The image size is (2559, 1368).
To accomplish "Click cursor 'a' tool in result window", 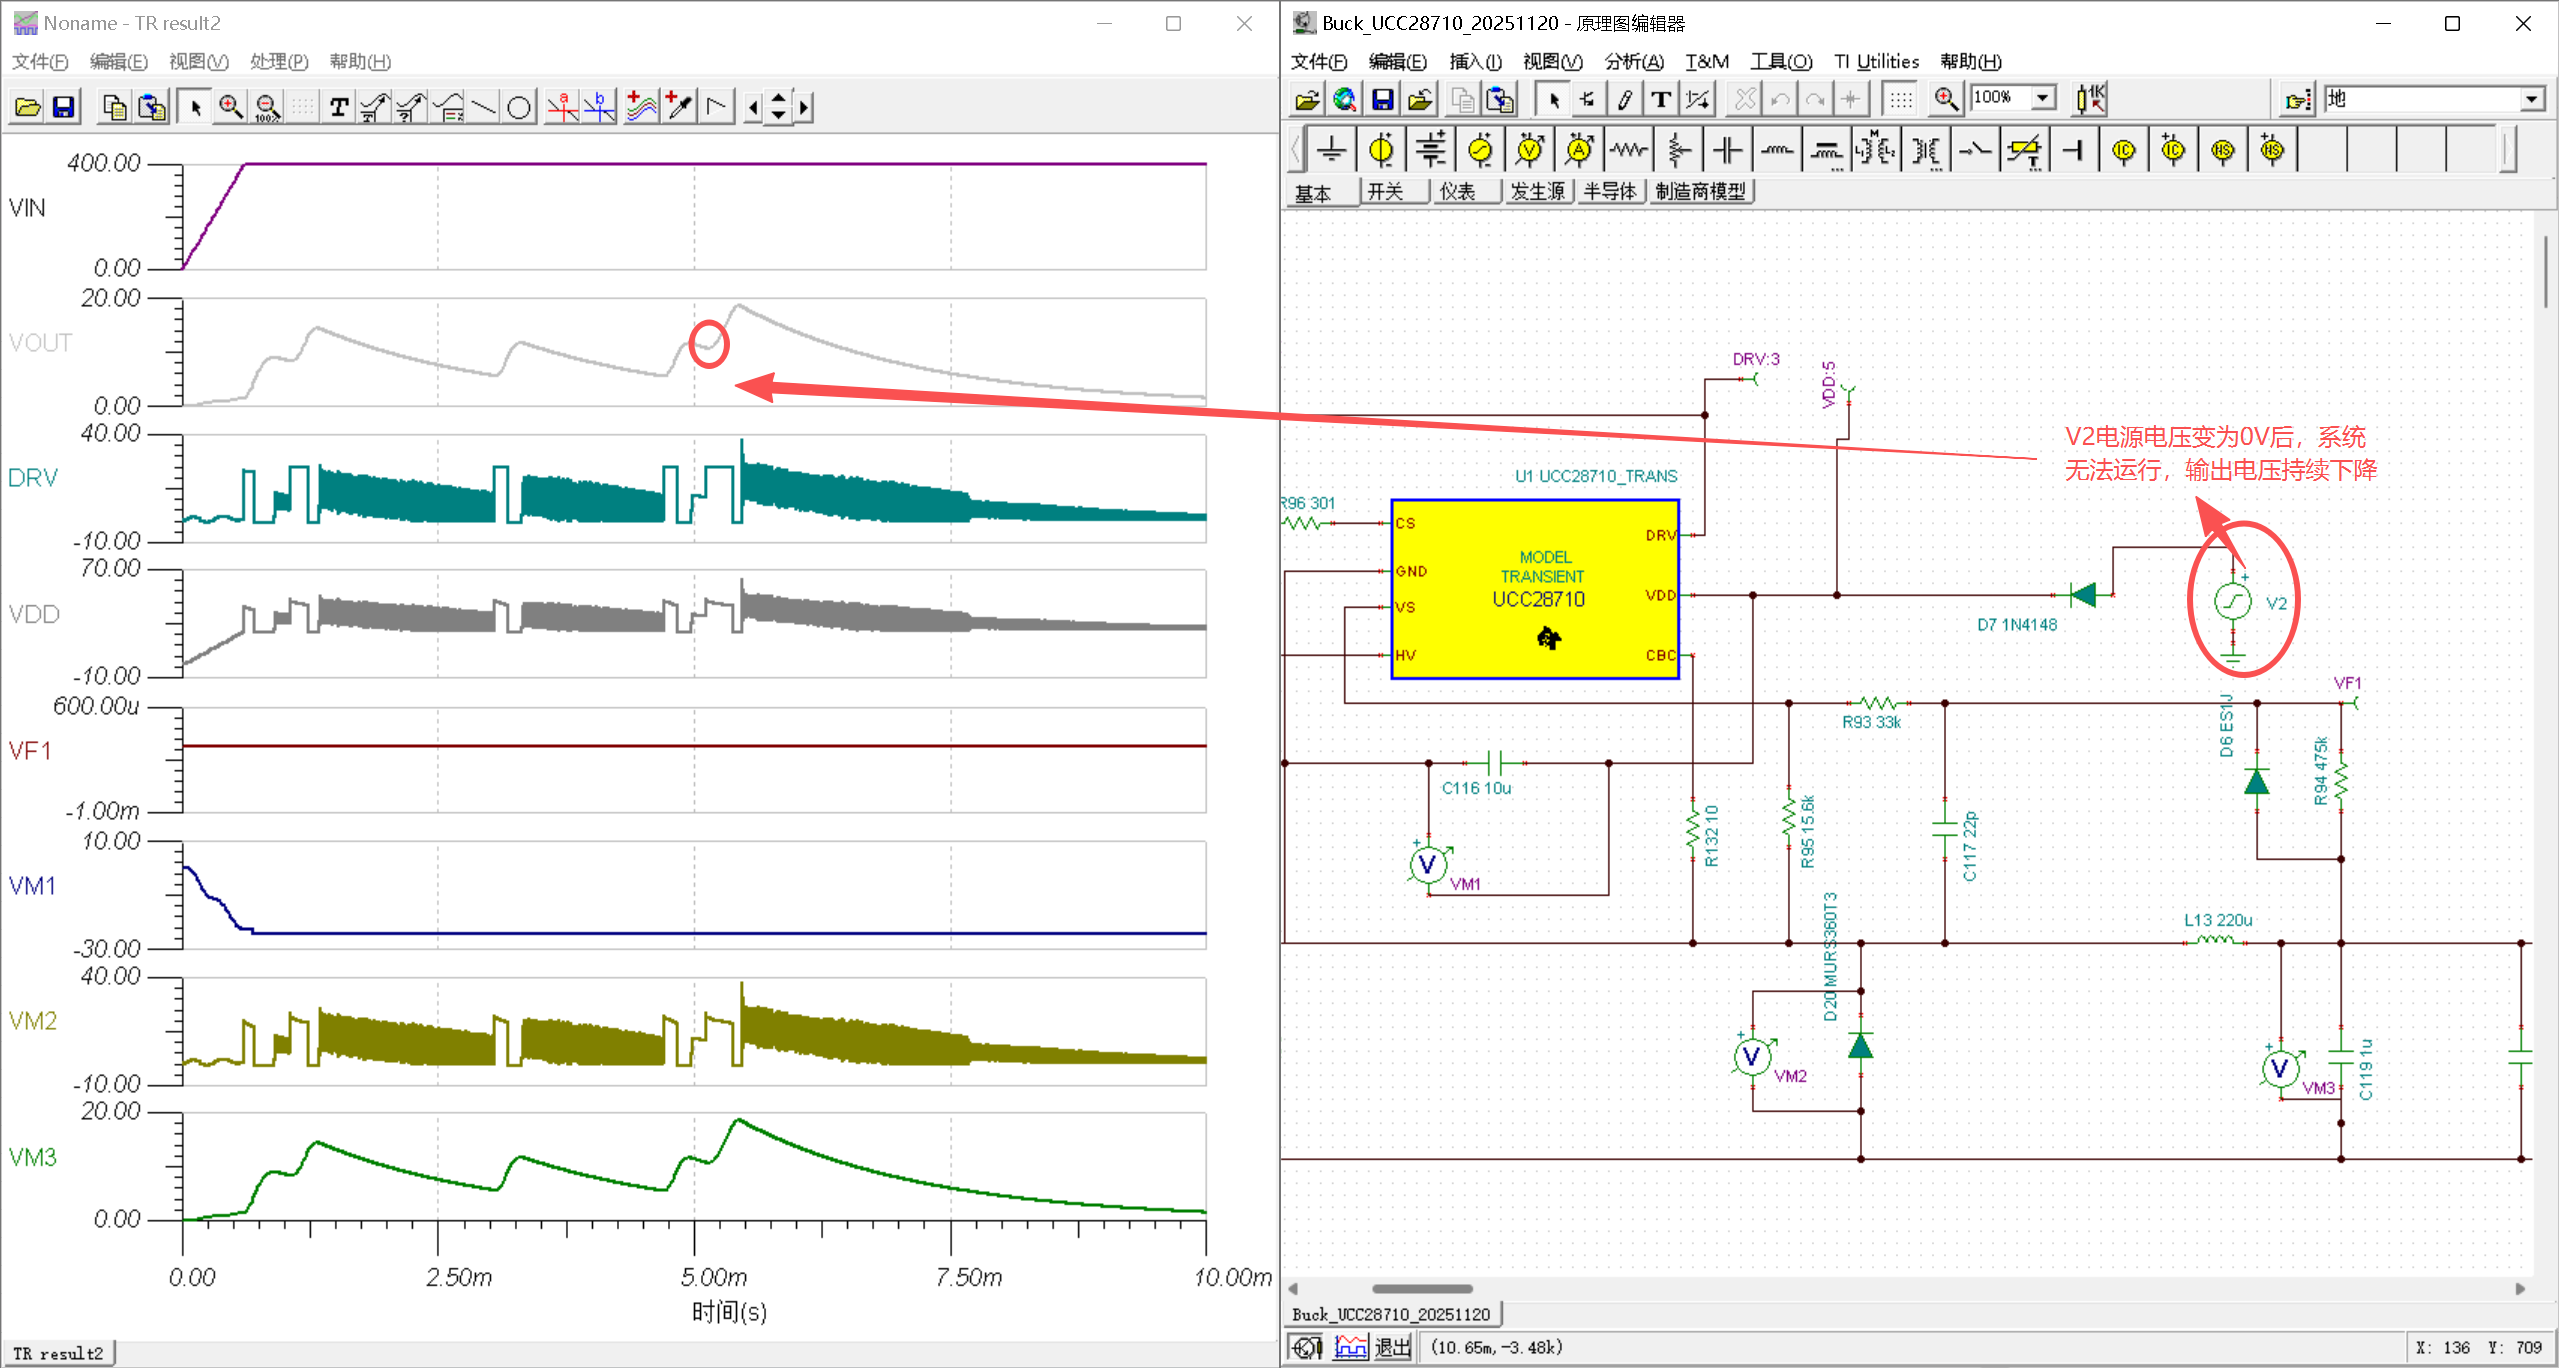I will click(x=563, y=107).
